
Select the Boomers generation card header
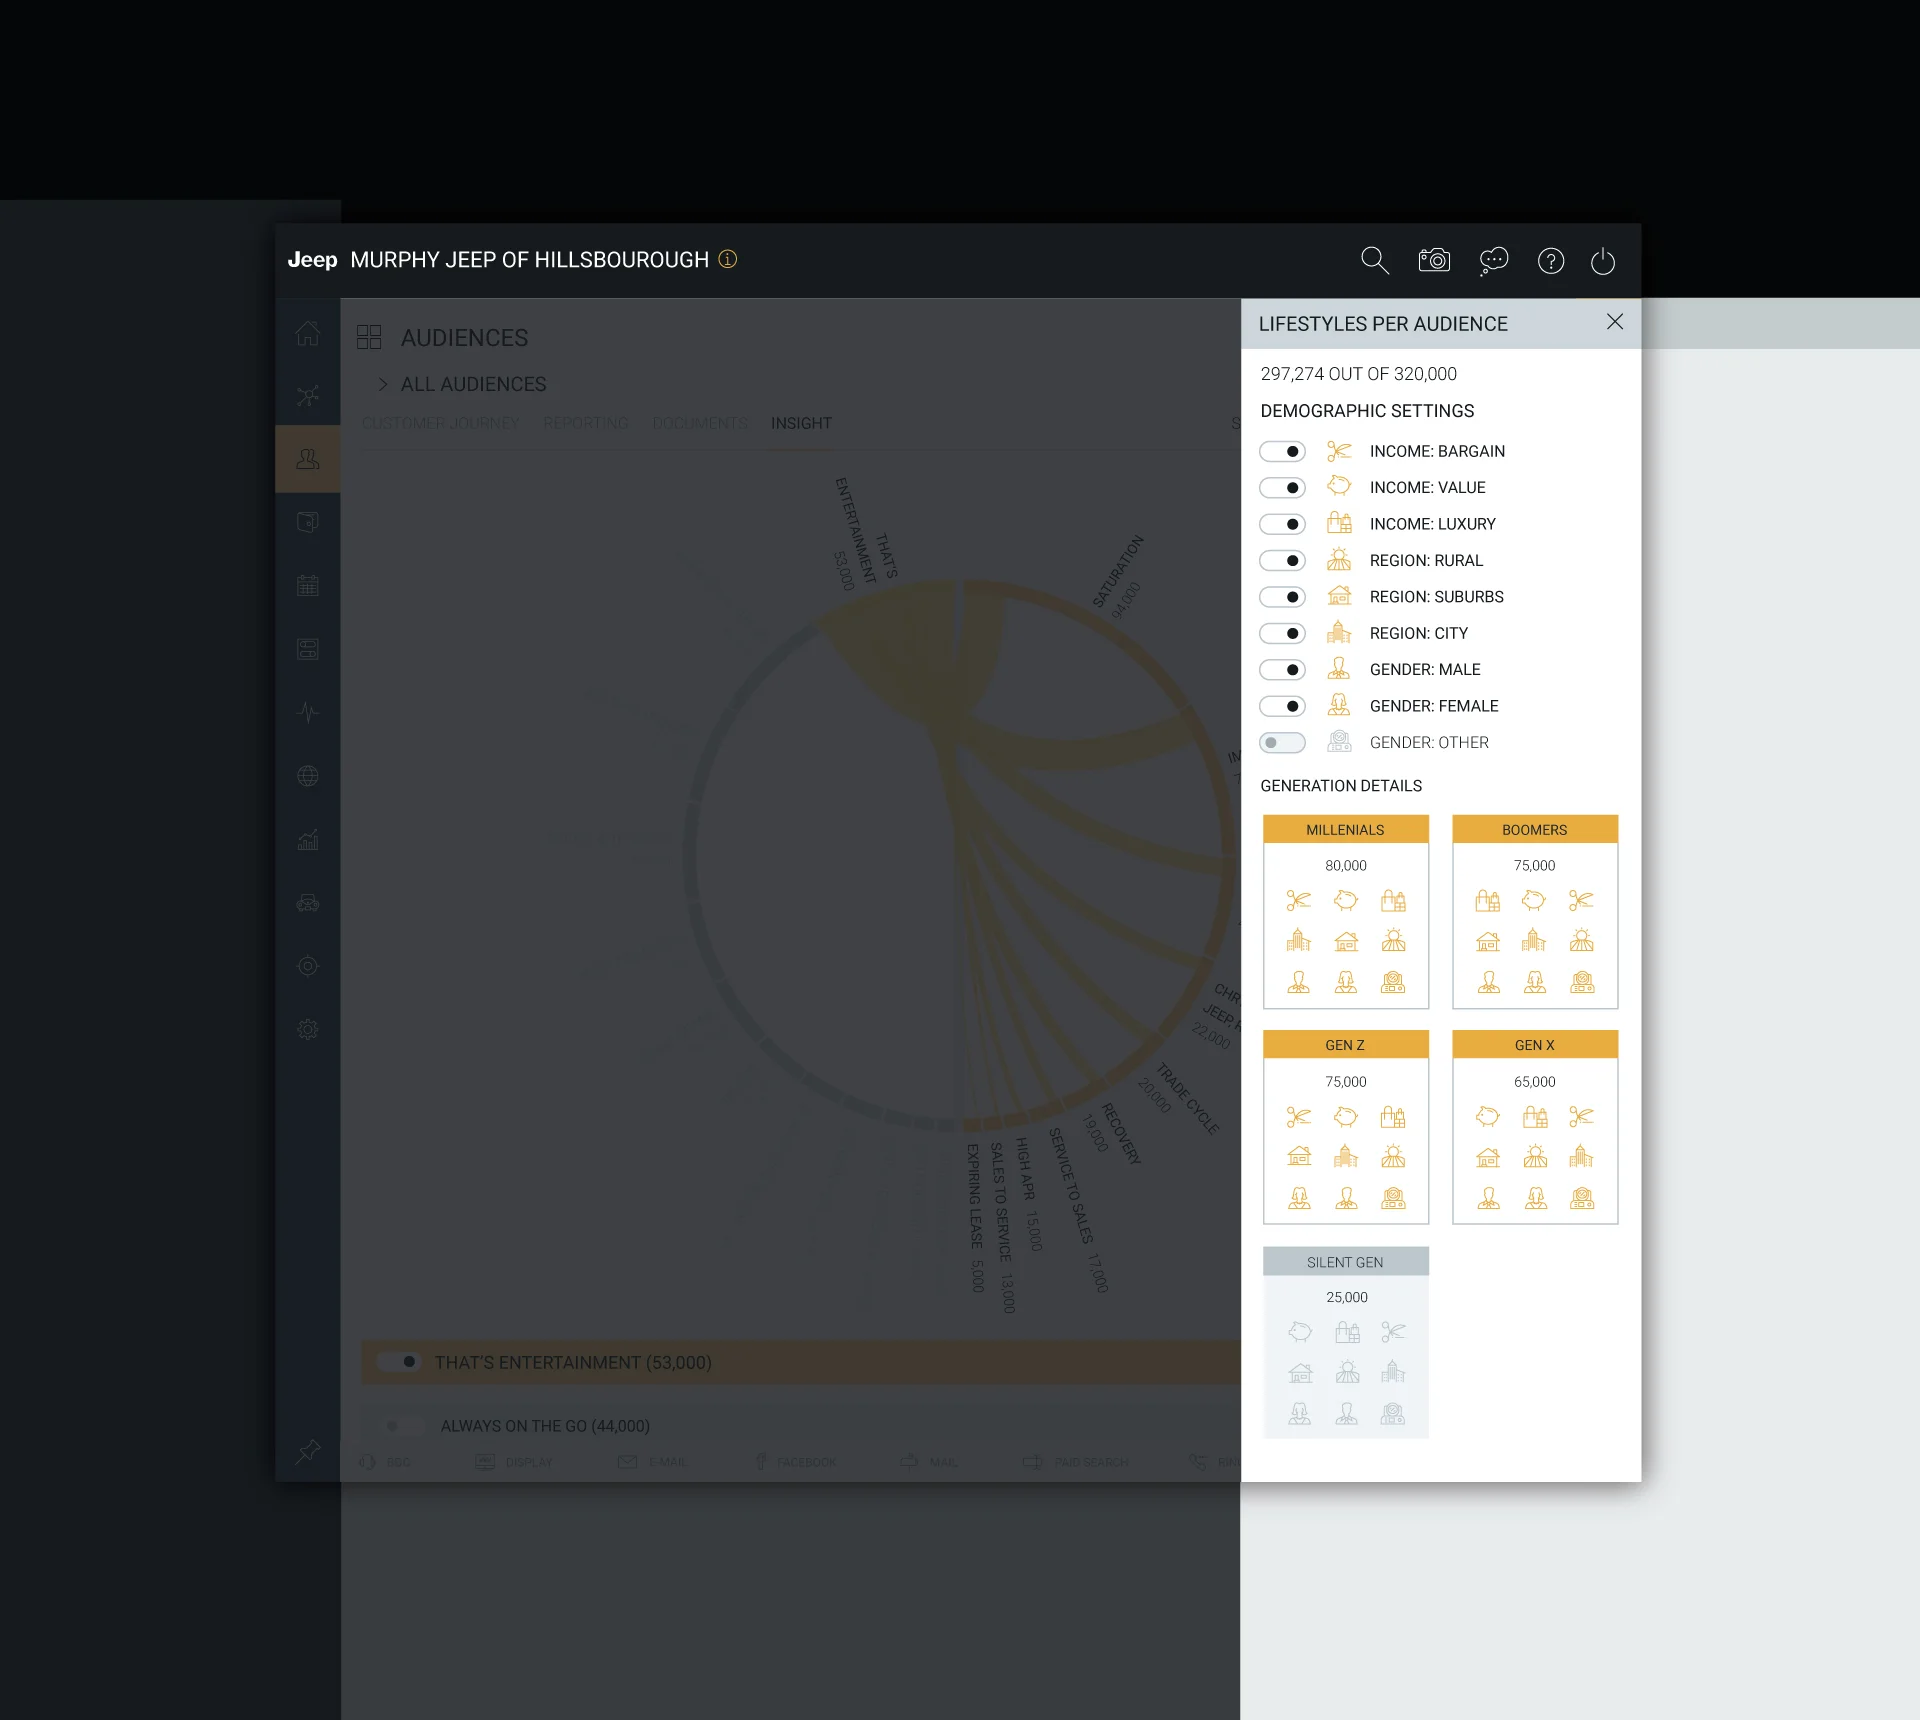1534,830
